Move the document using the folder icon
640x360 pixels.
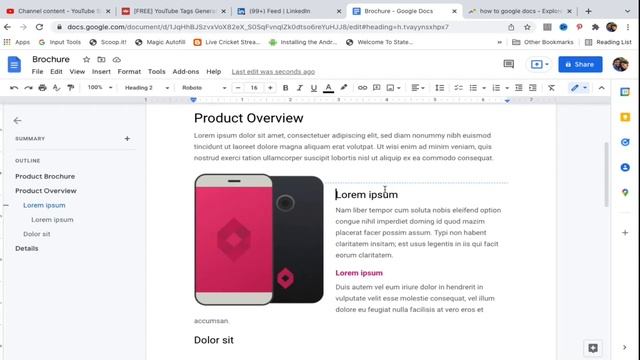click(x=101, y=60)
